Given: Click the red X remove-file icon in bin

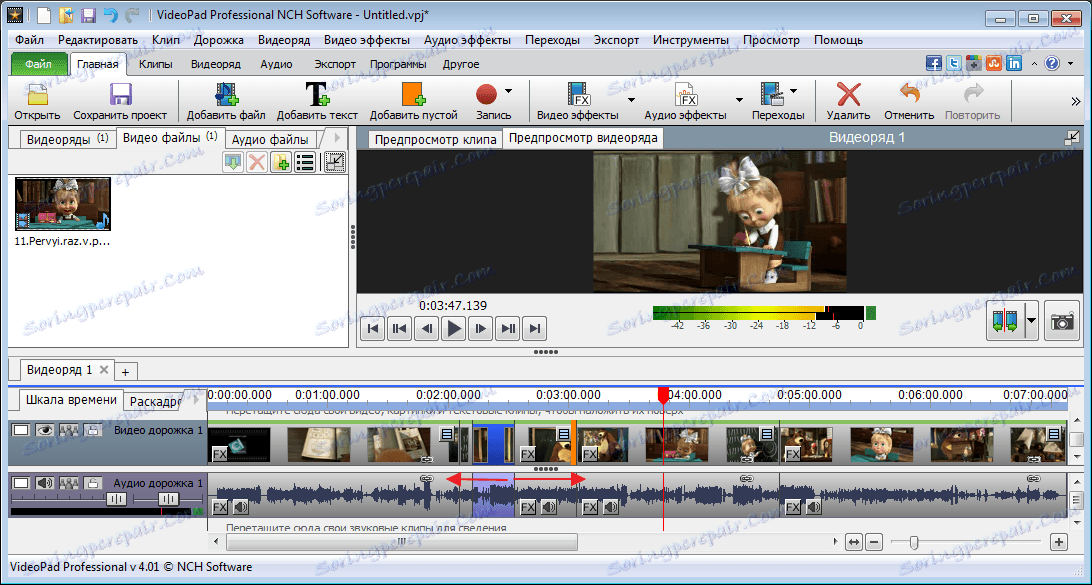Looking at the screenshot, I should point(257,162).
